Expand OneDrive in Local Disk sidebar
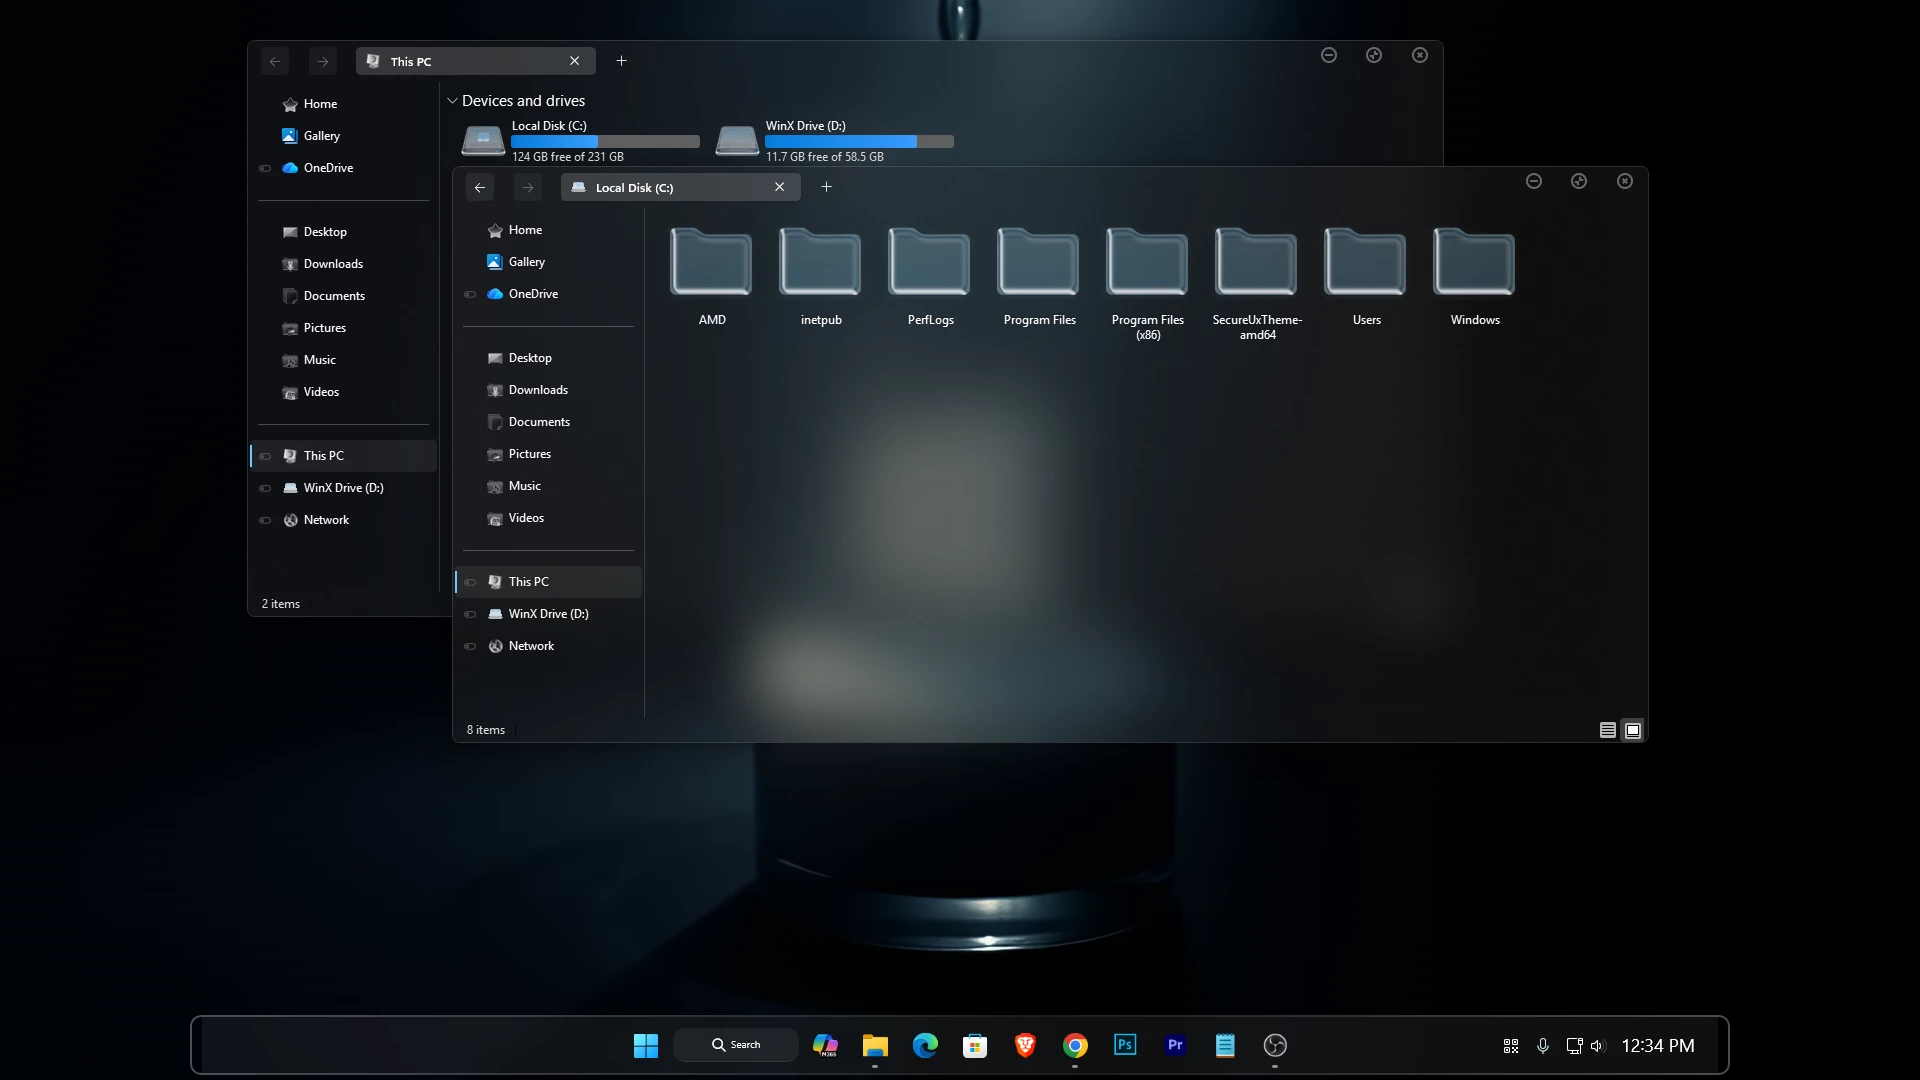Screen dimensions: 1920x1080 coord(470,294)
